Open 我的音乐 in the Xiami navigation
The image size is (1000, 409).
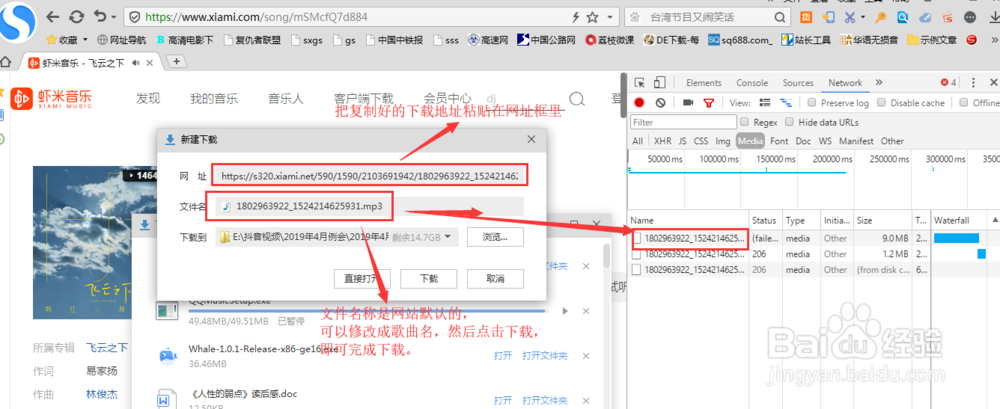tap(214, 98)
